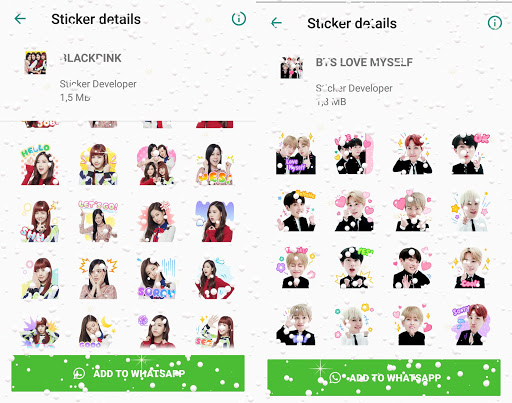
Task: Tap the LET'S GO! sticker
Action: 98,221
